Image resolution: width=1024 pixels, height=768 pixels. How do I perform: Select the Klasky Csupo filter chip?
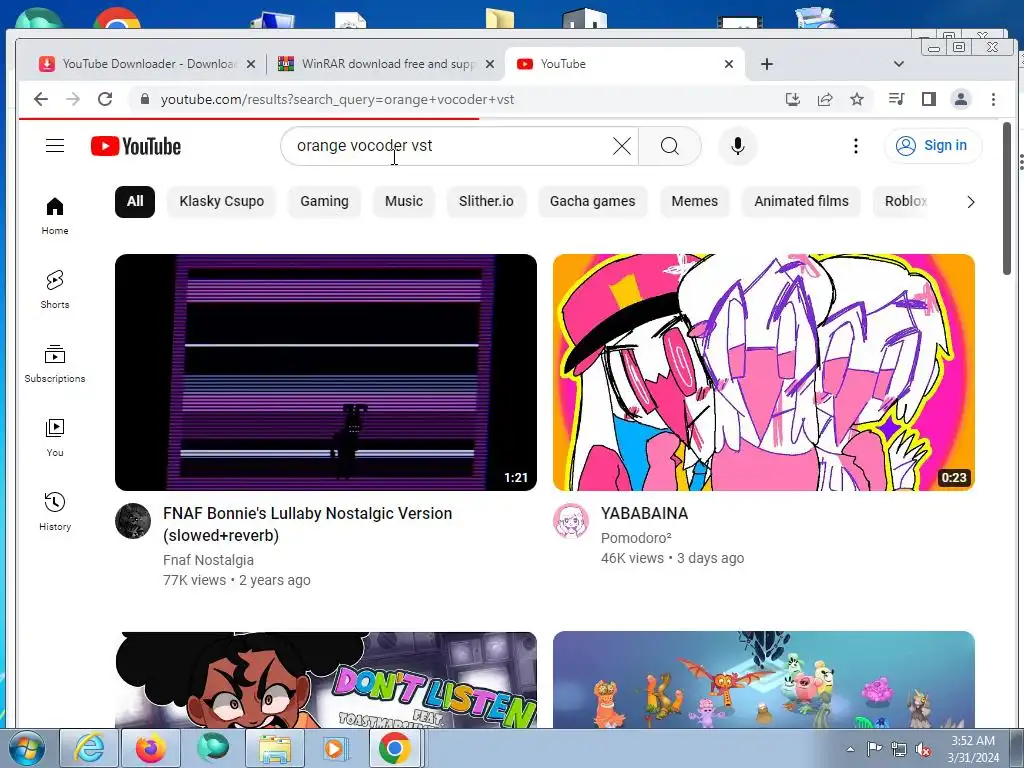pyautogui.click(x=221, y=201)
